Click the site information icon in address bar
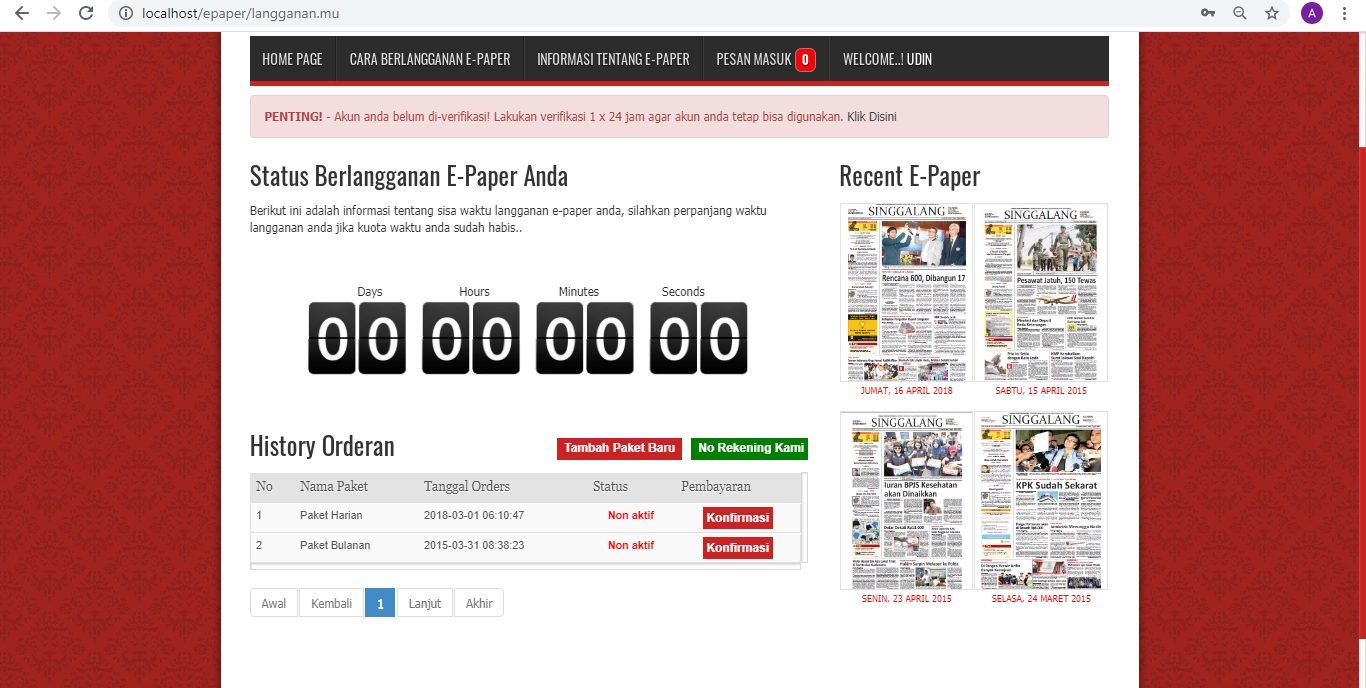The image size is (1366, 688). tap(125, 14)
